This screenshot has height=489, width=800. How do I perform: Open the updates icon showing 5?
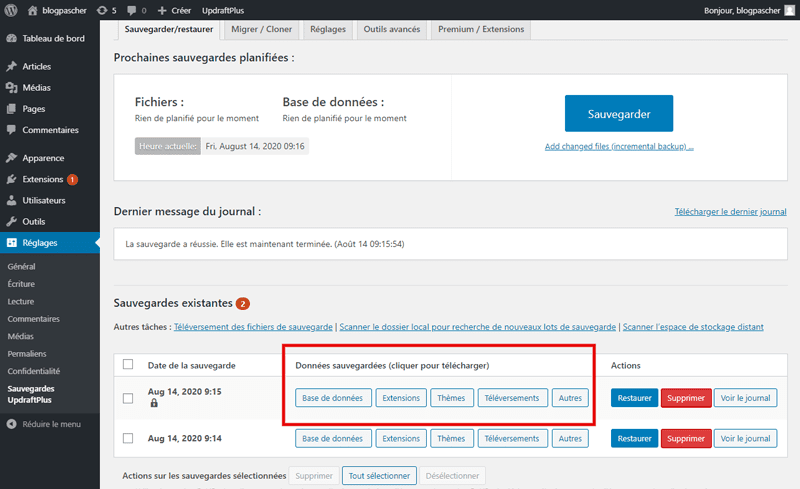coord(102,10)
